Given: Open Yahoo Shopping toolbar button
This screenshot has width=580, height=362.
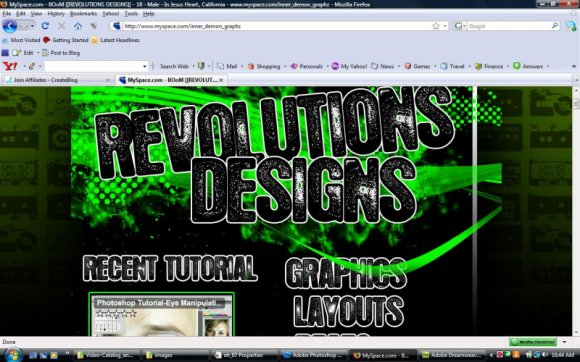Looking at the screenshot, I should pyautogui.click(x=264, y=66).
